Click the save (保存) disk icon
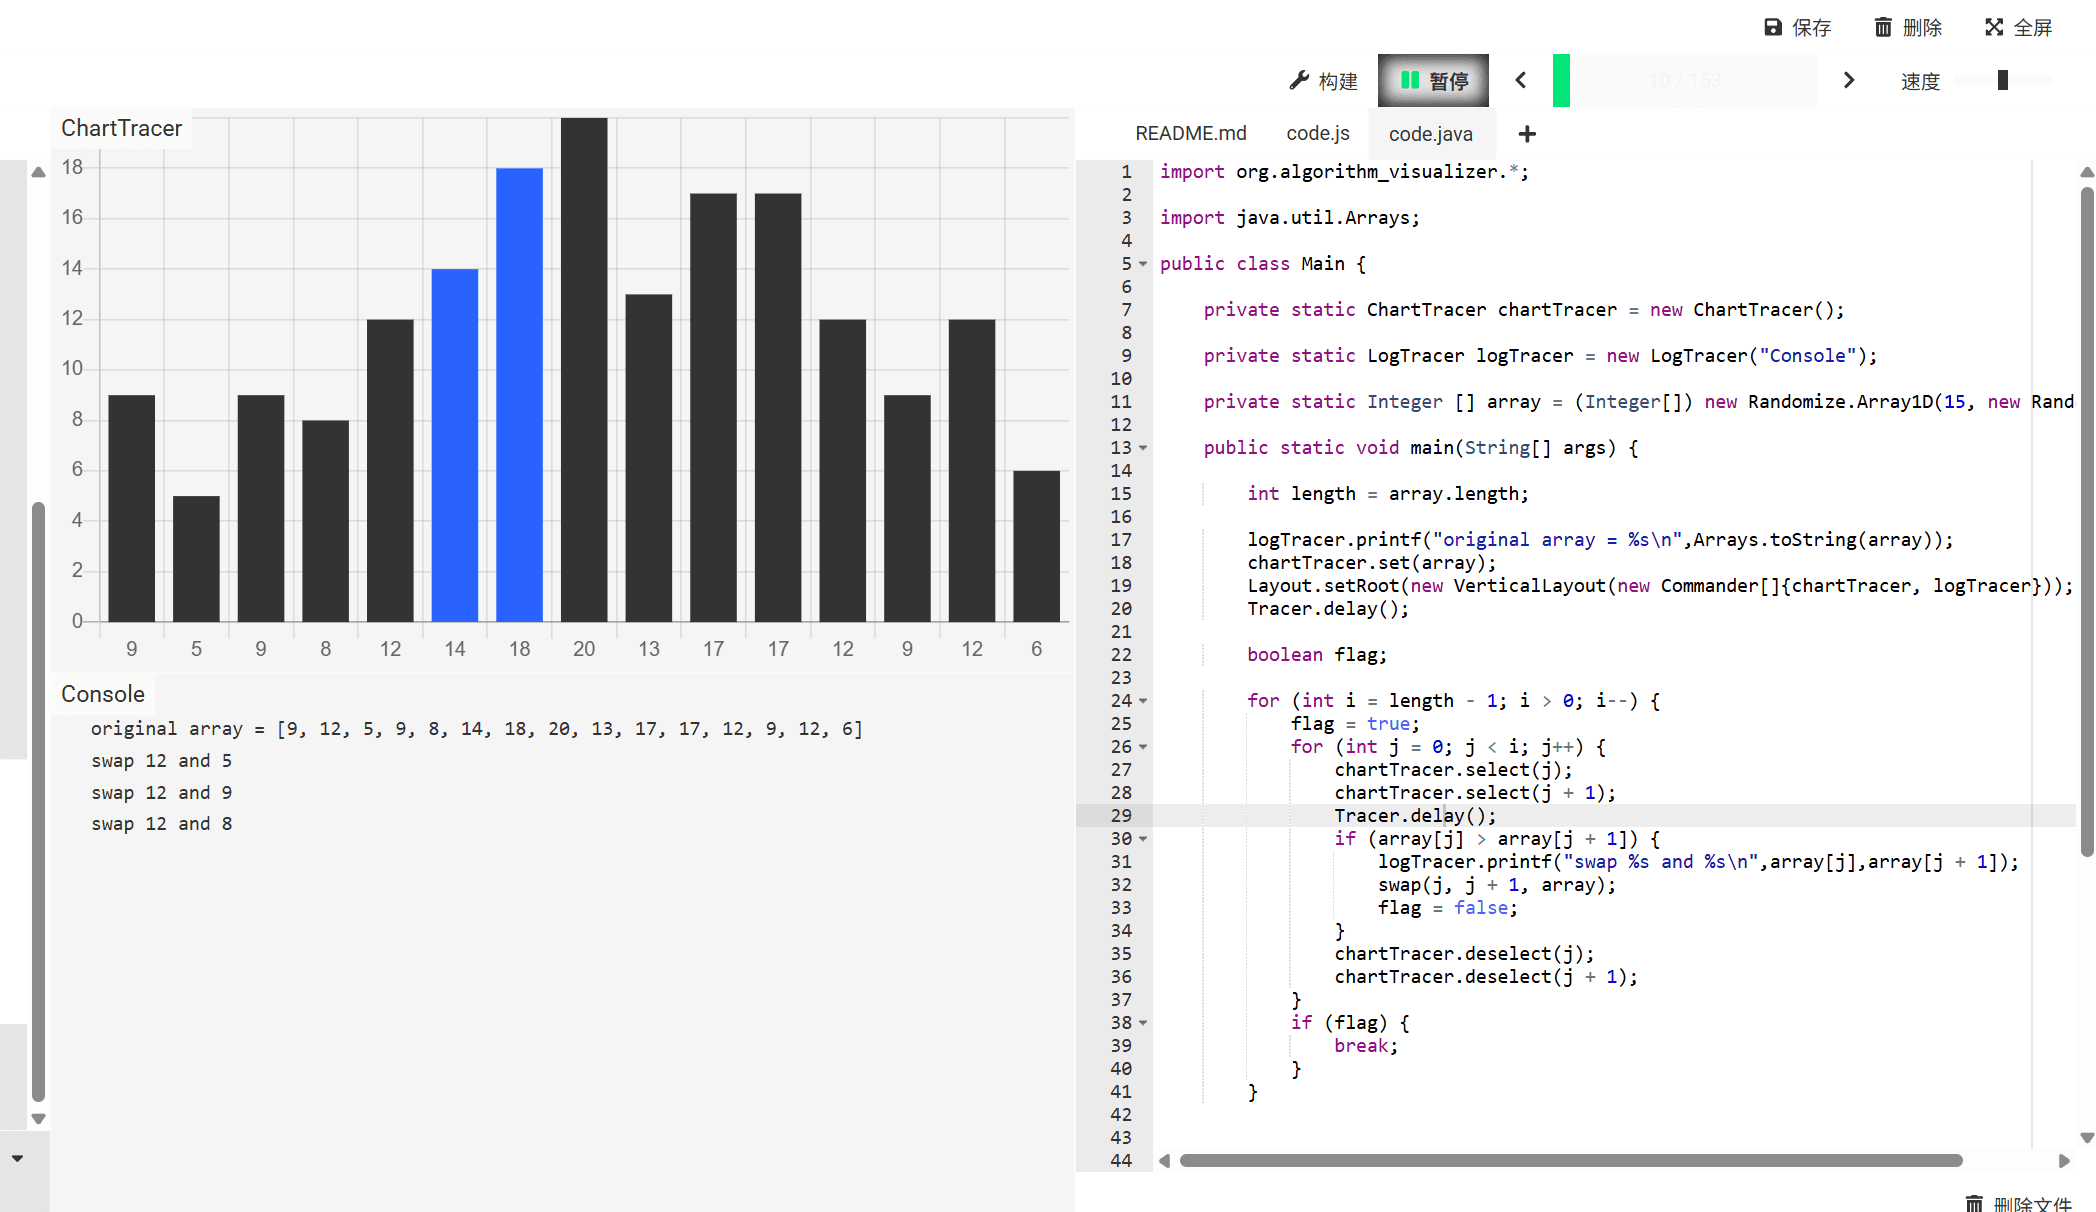Image resolution: width=2096 pixels, height=1212 pixels. click(x=1773, y=27)
